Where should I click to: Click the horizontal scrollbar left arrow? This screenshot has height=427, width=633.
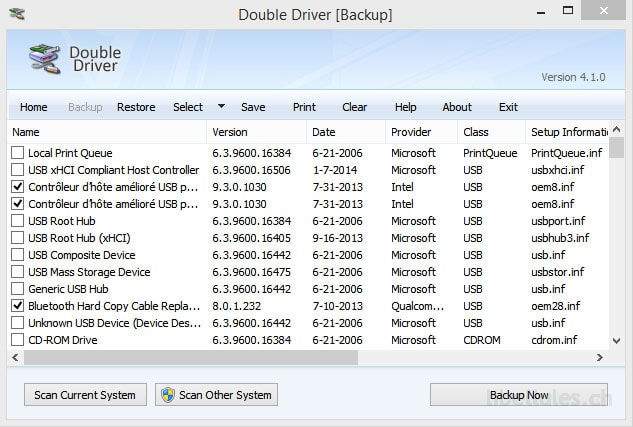click(15, 357)
